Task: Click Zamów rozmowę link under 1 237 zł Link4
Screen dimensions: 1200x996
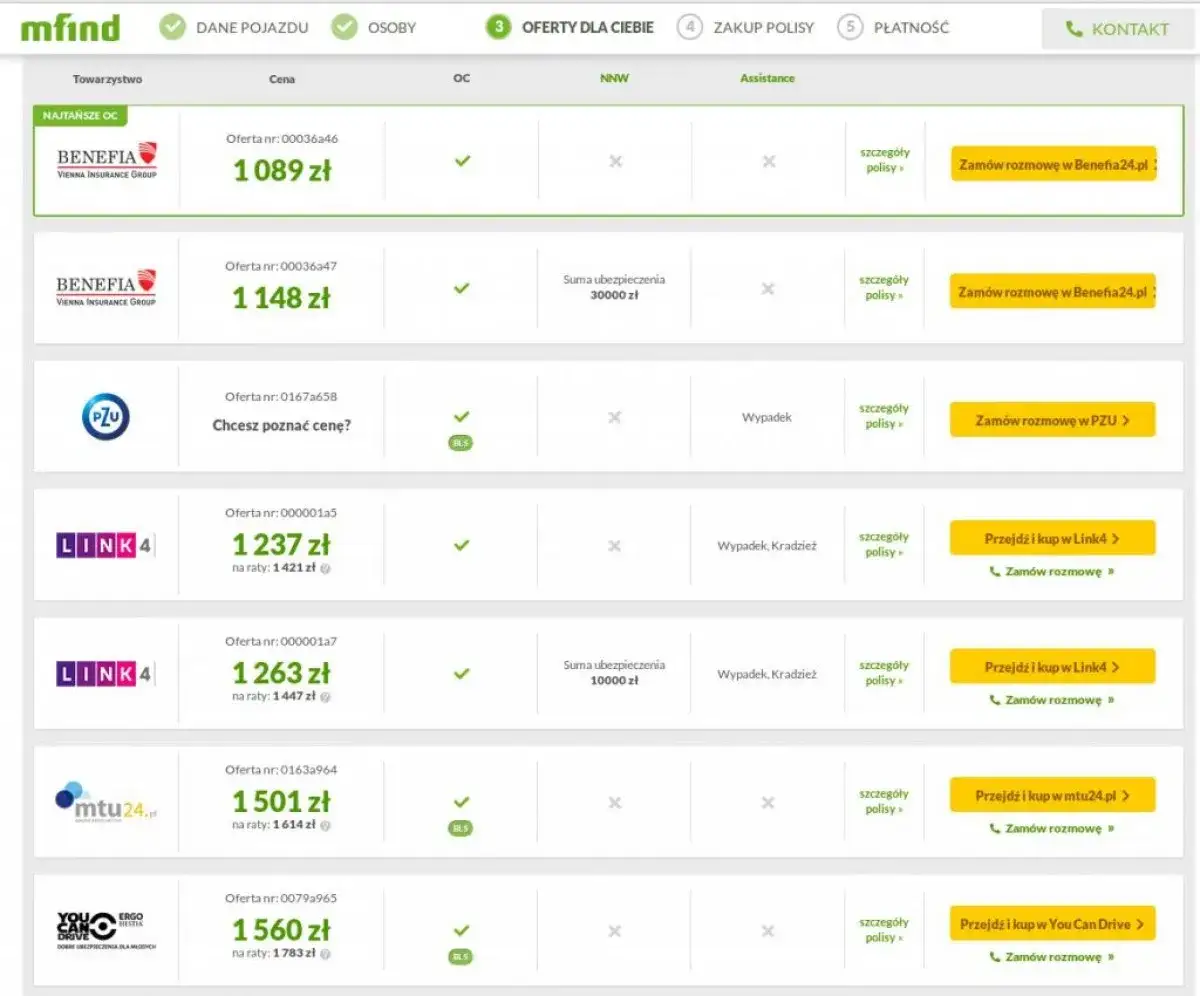Action: click(x=1052, y=572)
